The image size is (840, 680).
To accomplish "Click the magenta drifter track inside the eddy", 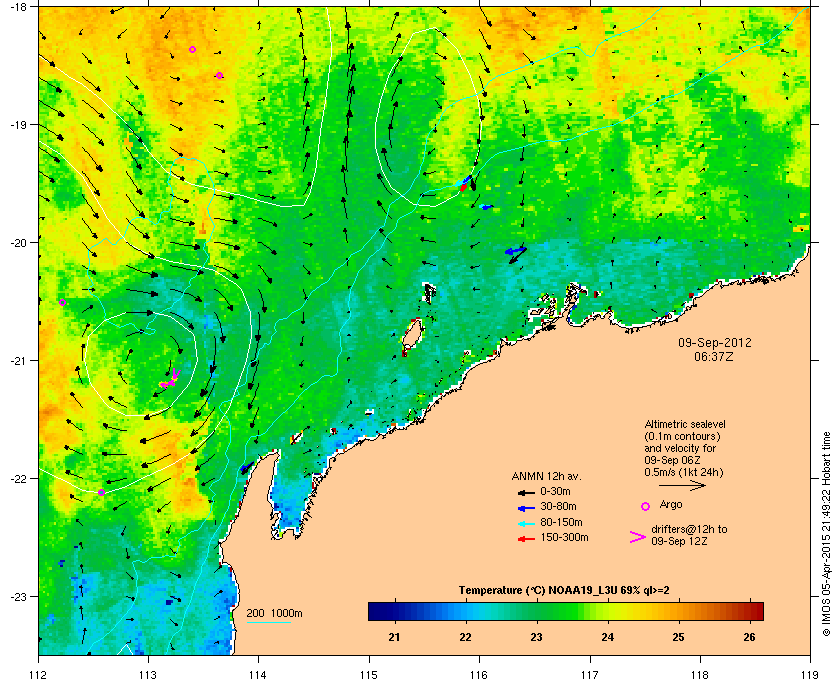I will [170, 379].
